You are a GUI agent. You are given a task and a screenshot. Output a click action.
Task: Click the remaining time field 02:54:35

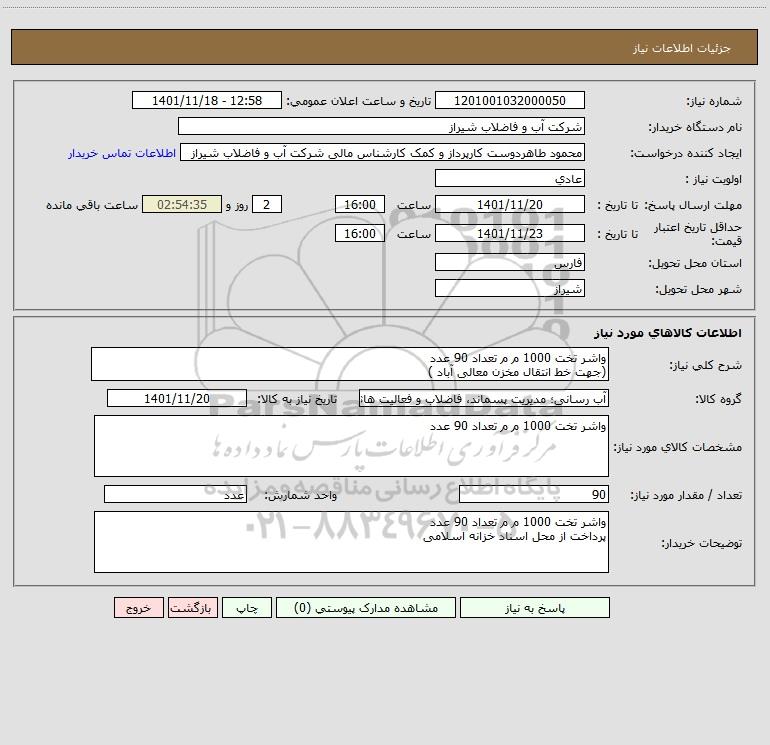(182, 204)
